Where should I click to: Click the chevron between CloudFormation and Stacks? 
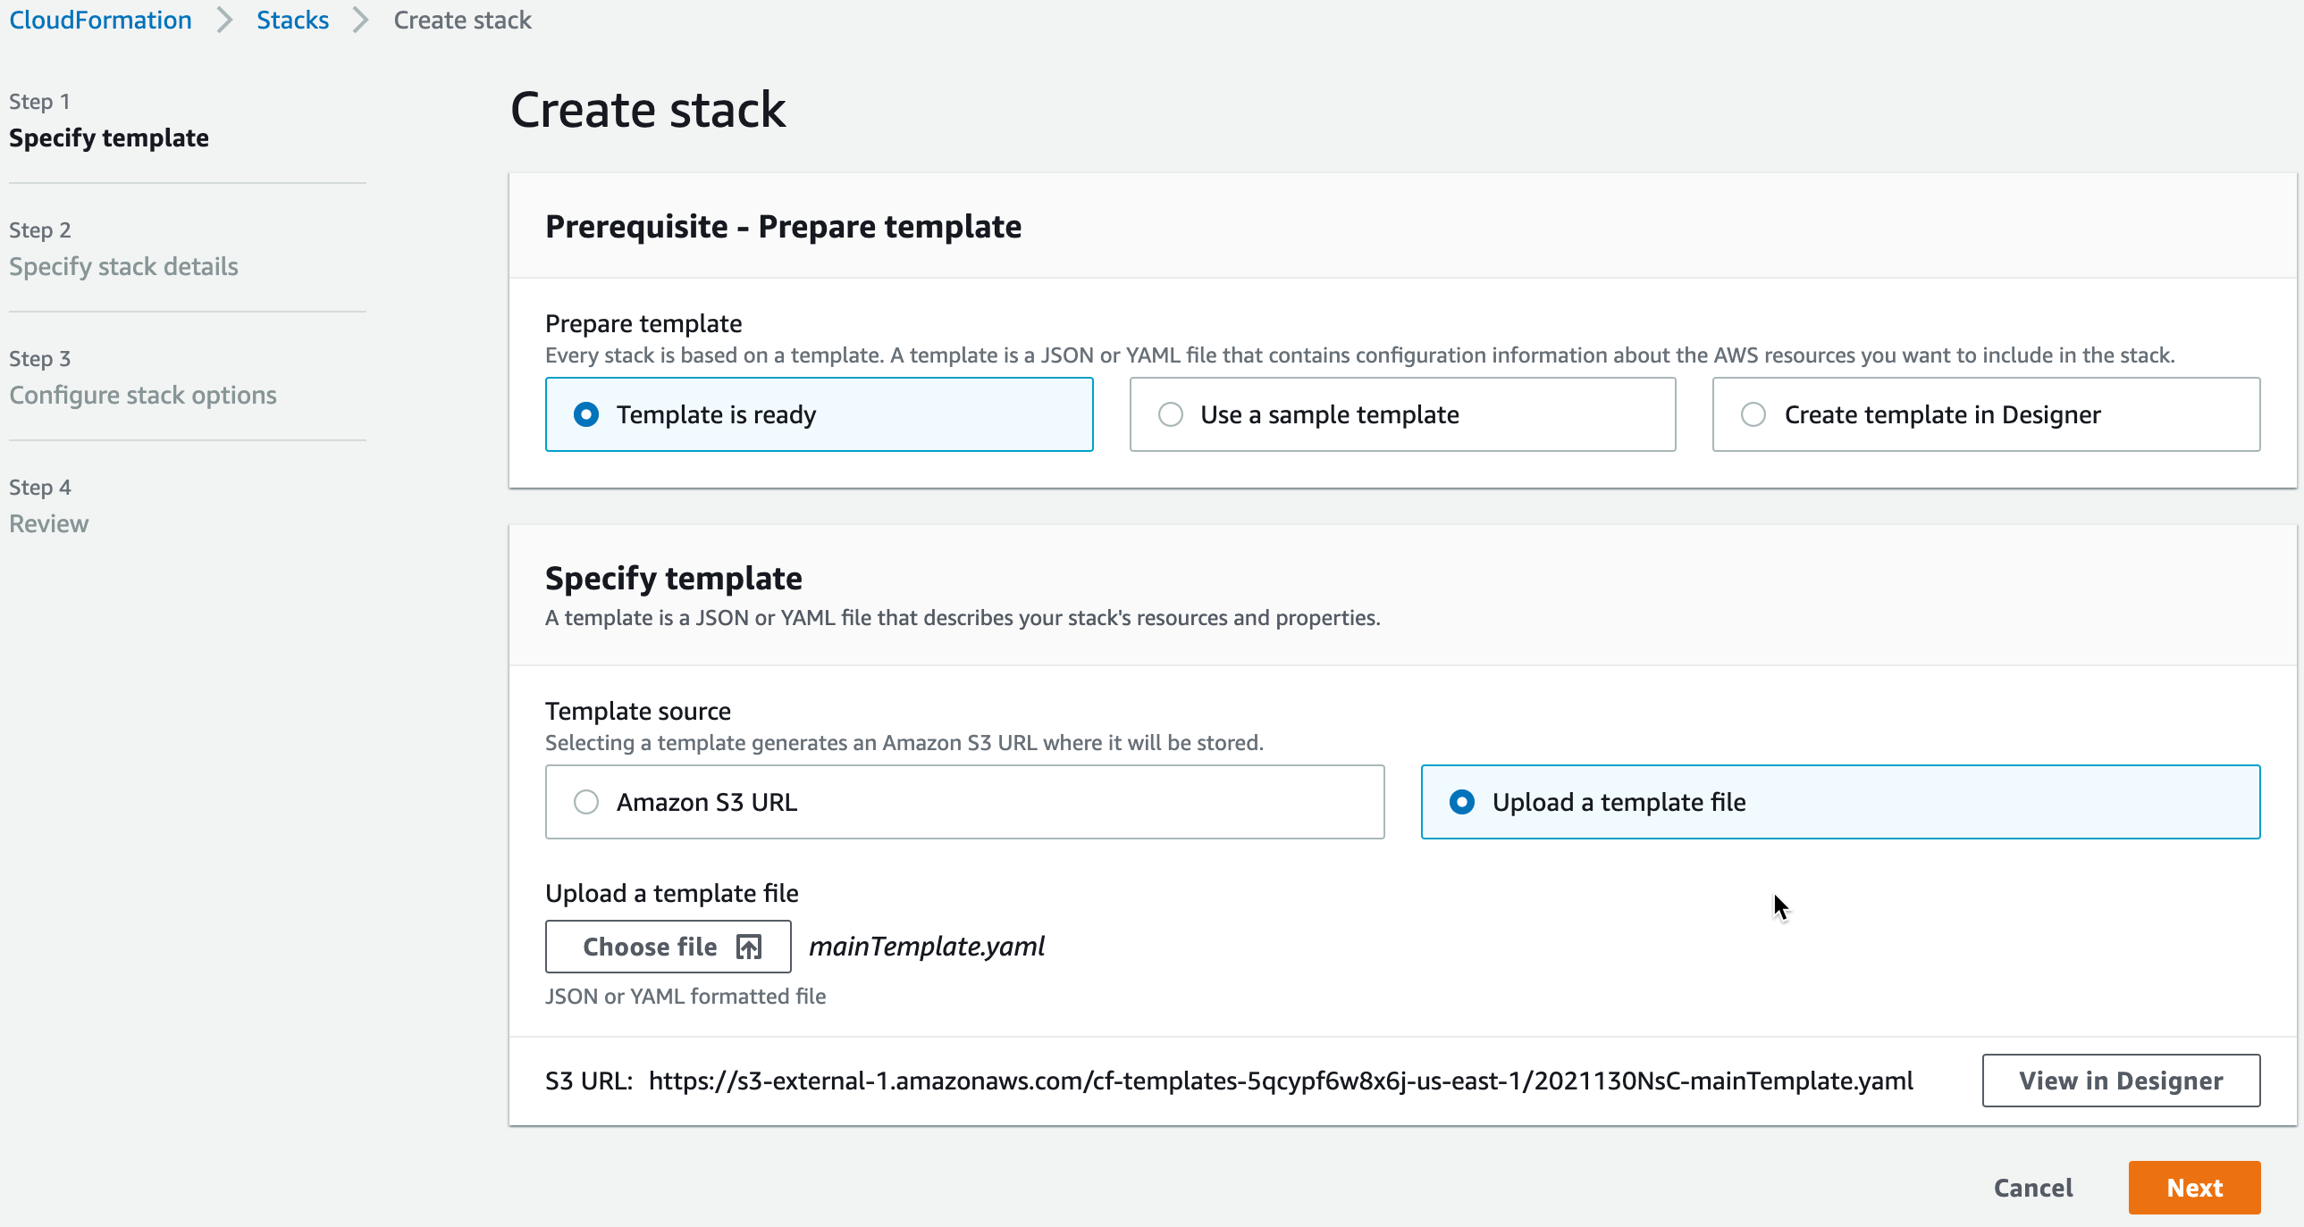(x=225, y=20)
